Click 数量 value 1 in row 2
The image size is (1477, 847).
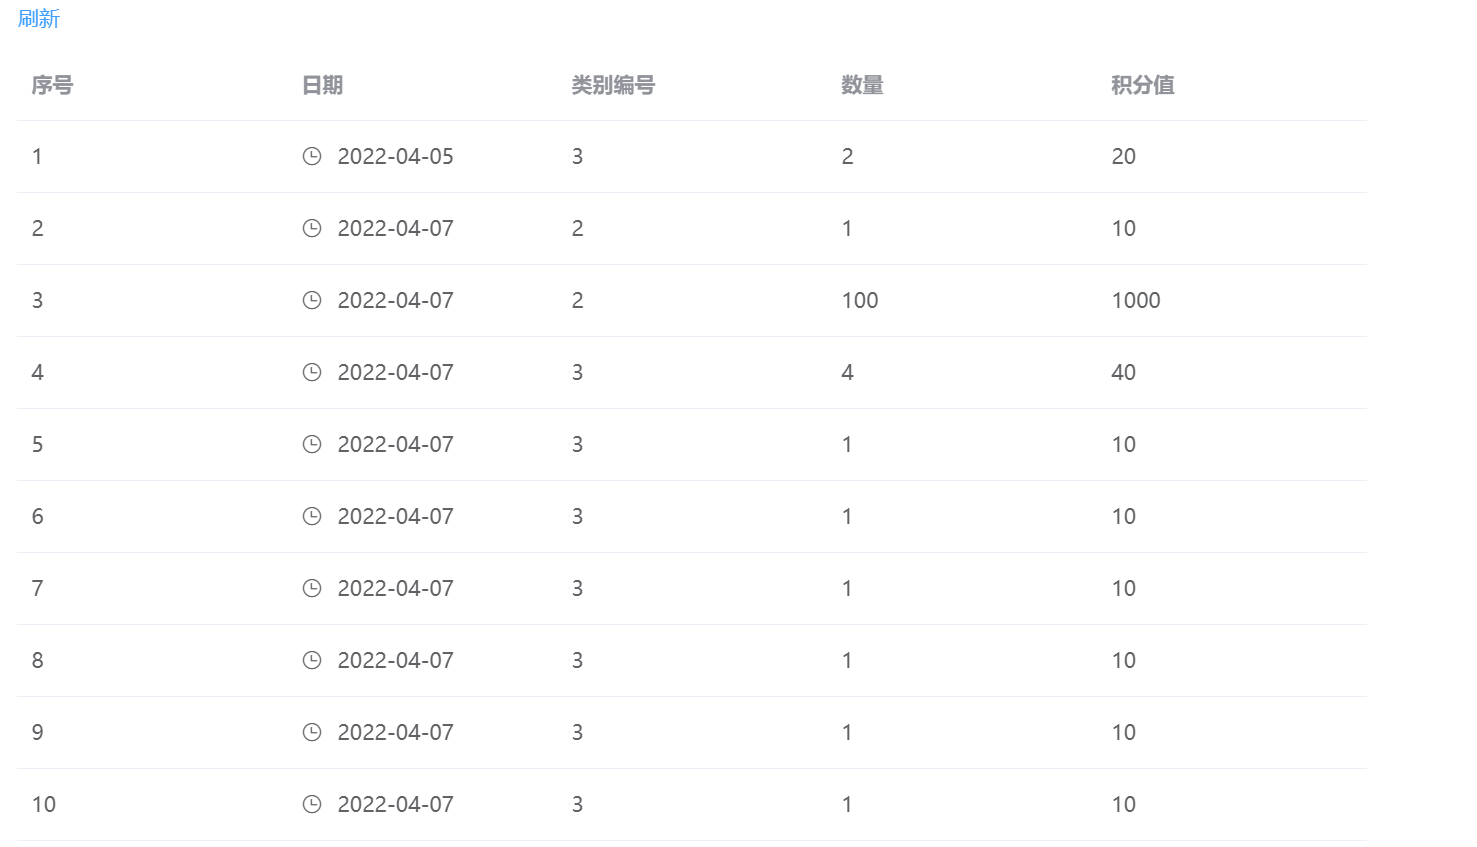pyautogui.click(x=847, y=228)
